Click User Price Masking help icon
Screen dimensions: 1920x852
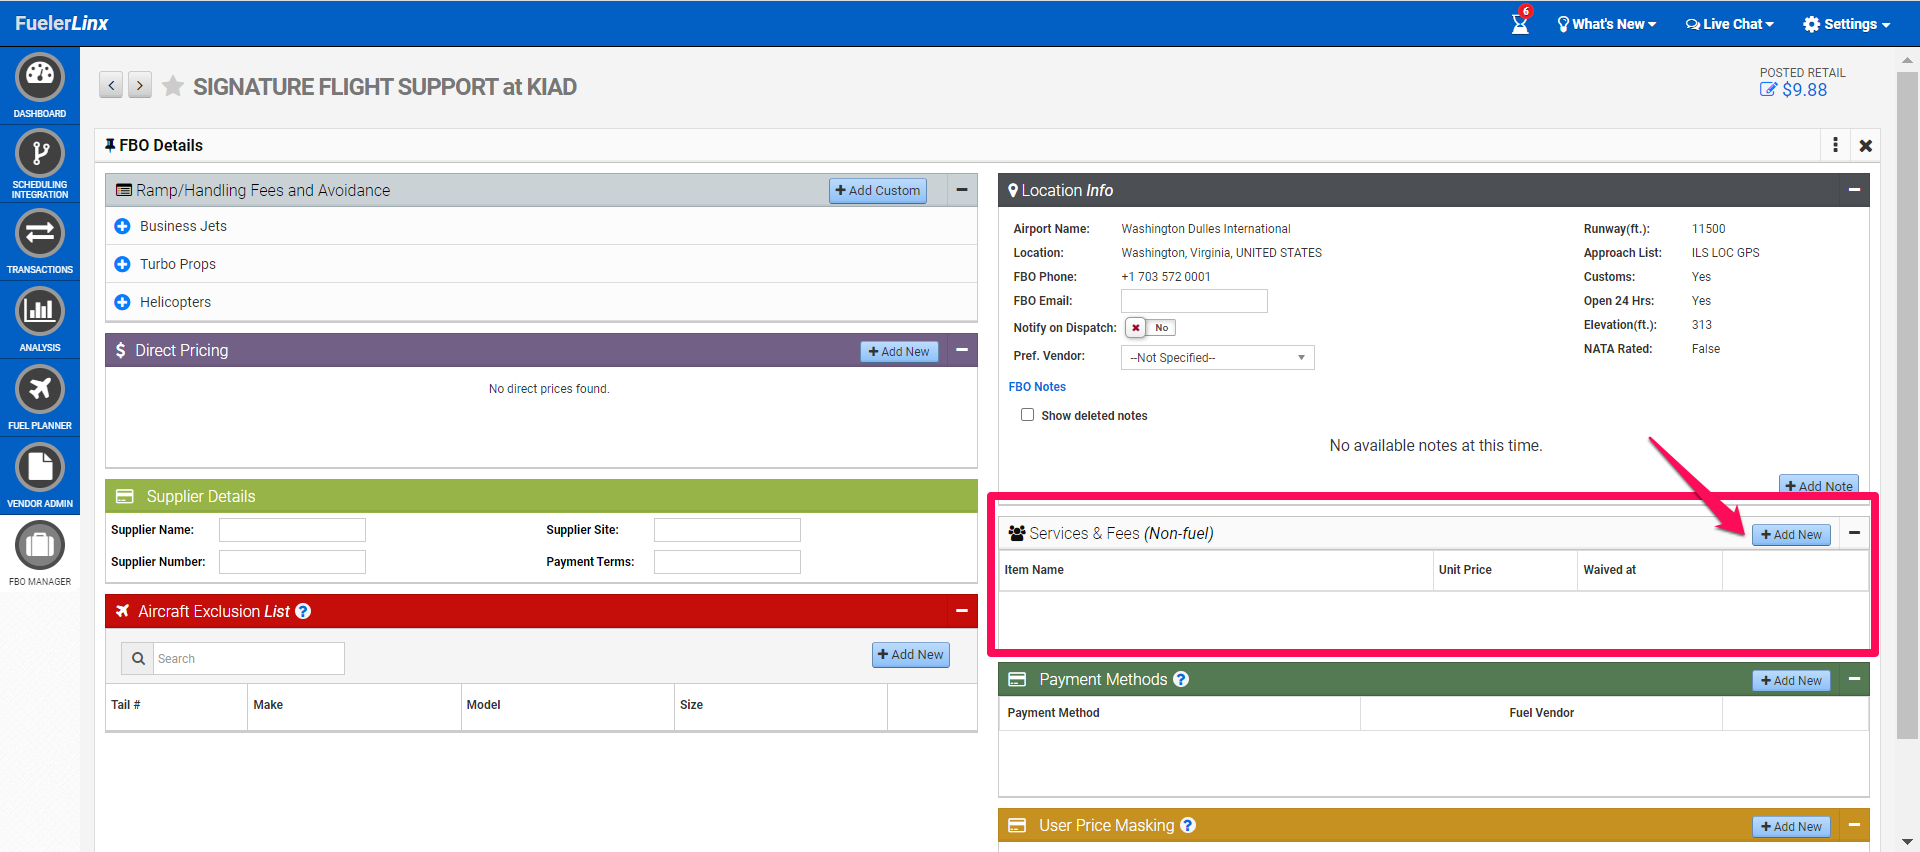coord(1188,825)
